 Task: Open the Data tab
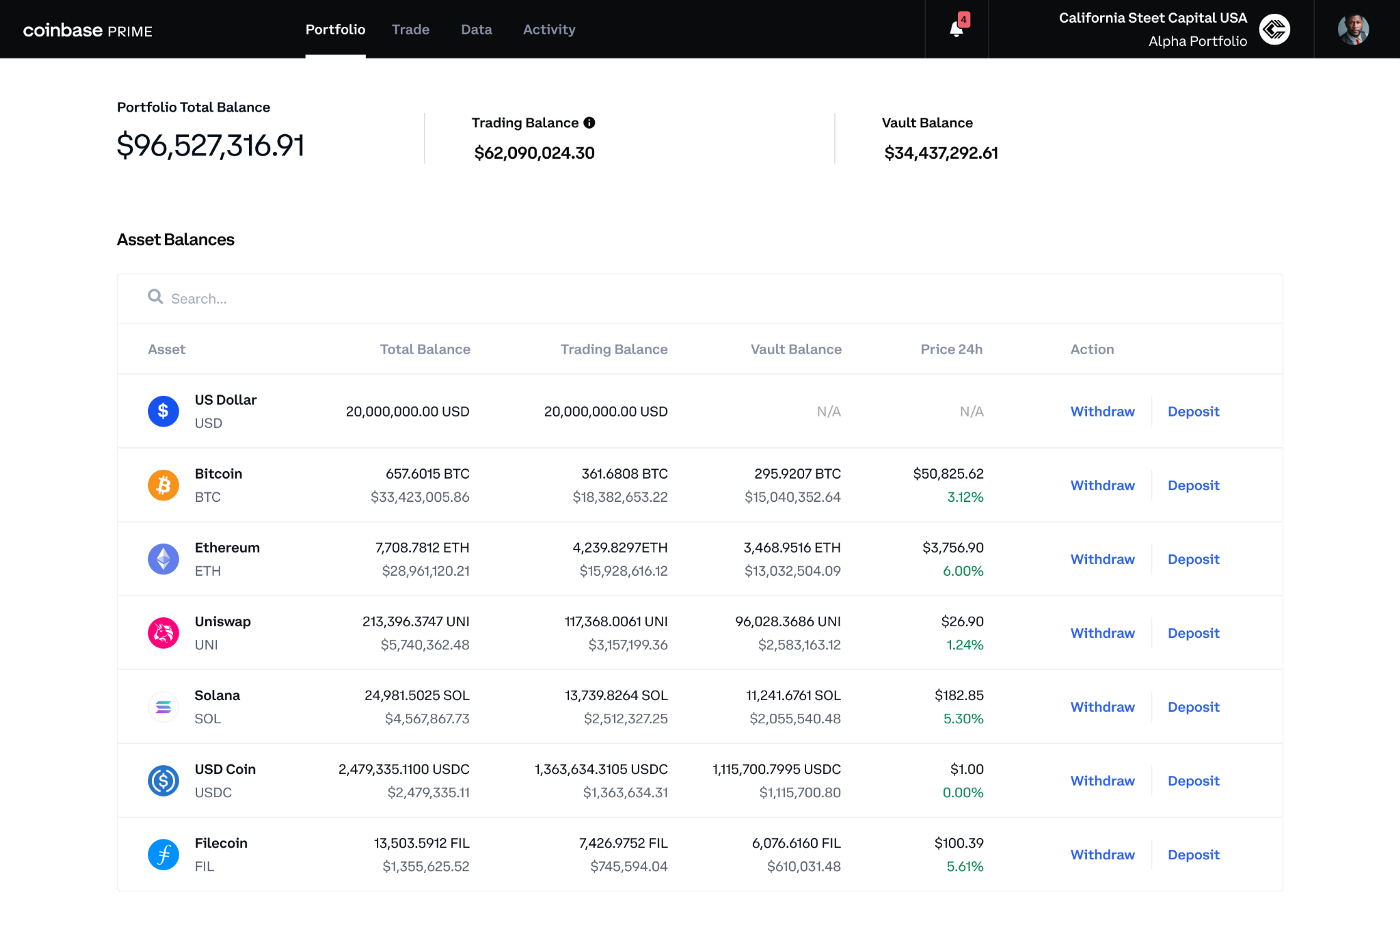pyautogui.click(x=476, y=29)
